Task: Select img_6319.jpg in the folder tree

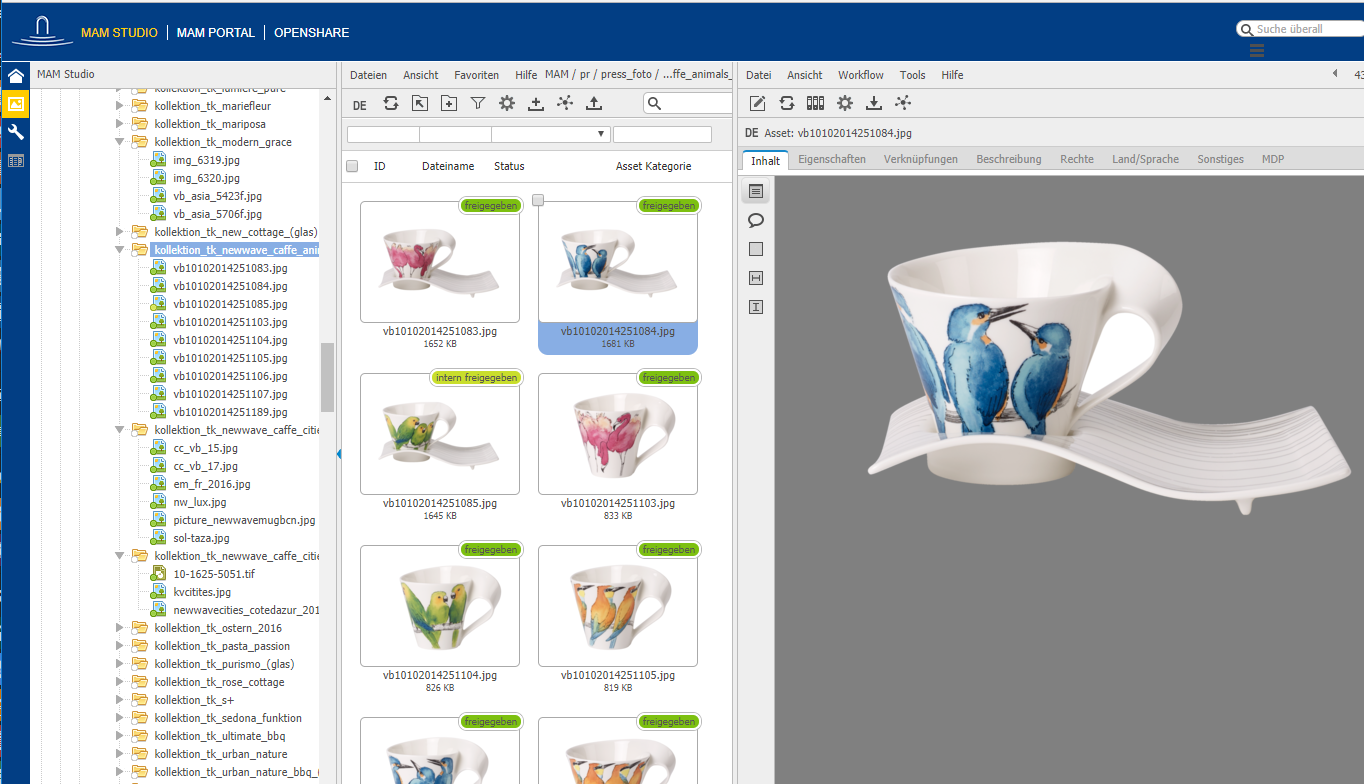Action: [206, 160]
